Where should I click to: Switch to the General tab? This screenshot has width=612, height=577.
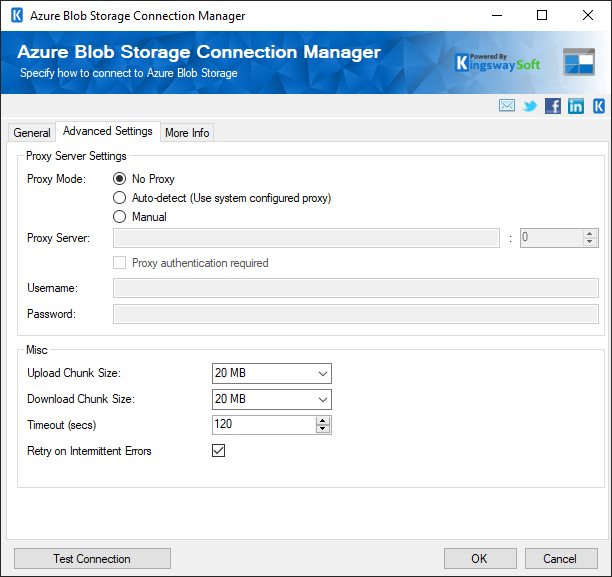click(32, 133)
